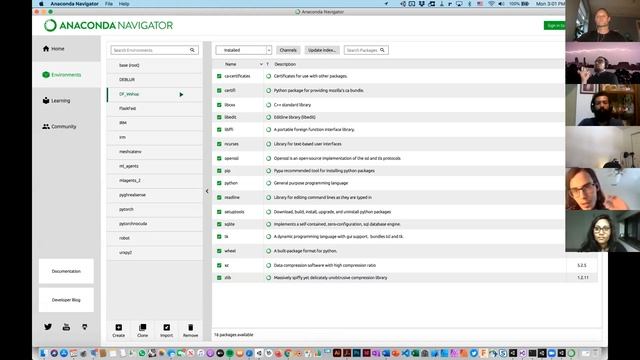The image size is (640, 360).
Task: Select the base (root) environment
Action: 154,65
